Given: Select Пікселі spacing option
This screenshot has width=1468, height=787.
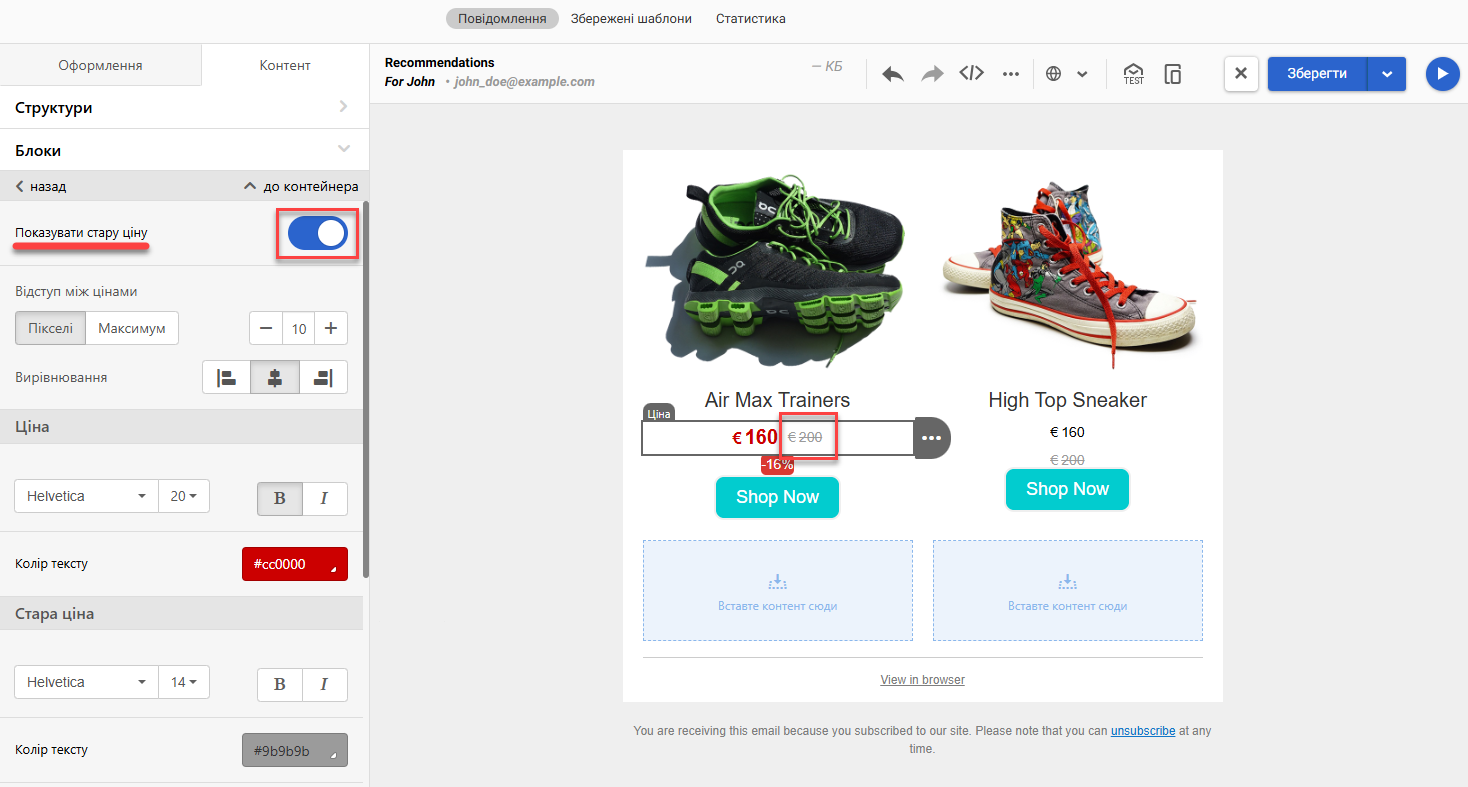Looking at the screenshot, I should 50,328.
